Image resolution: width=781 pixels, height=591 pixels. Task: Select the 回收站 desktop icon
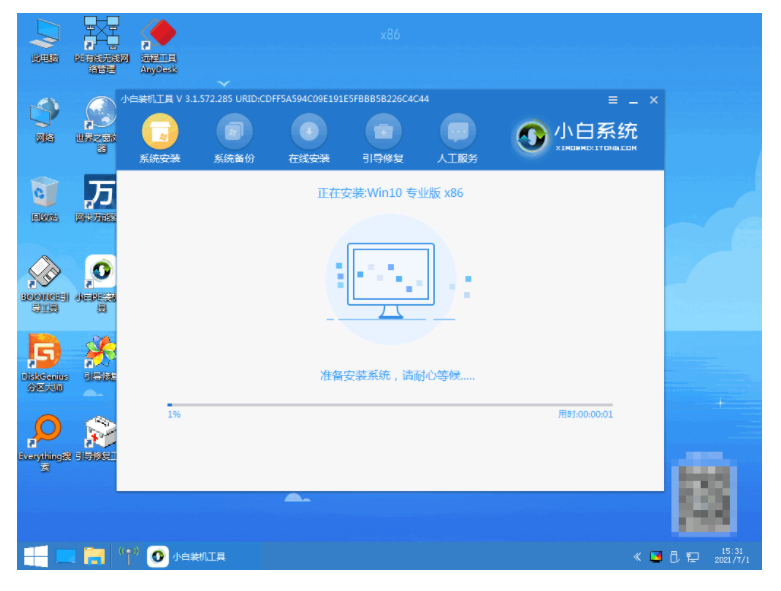(45, 199)
